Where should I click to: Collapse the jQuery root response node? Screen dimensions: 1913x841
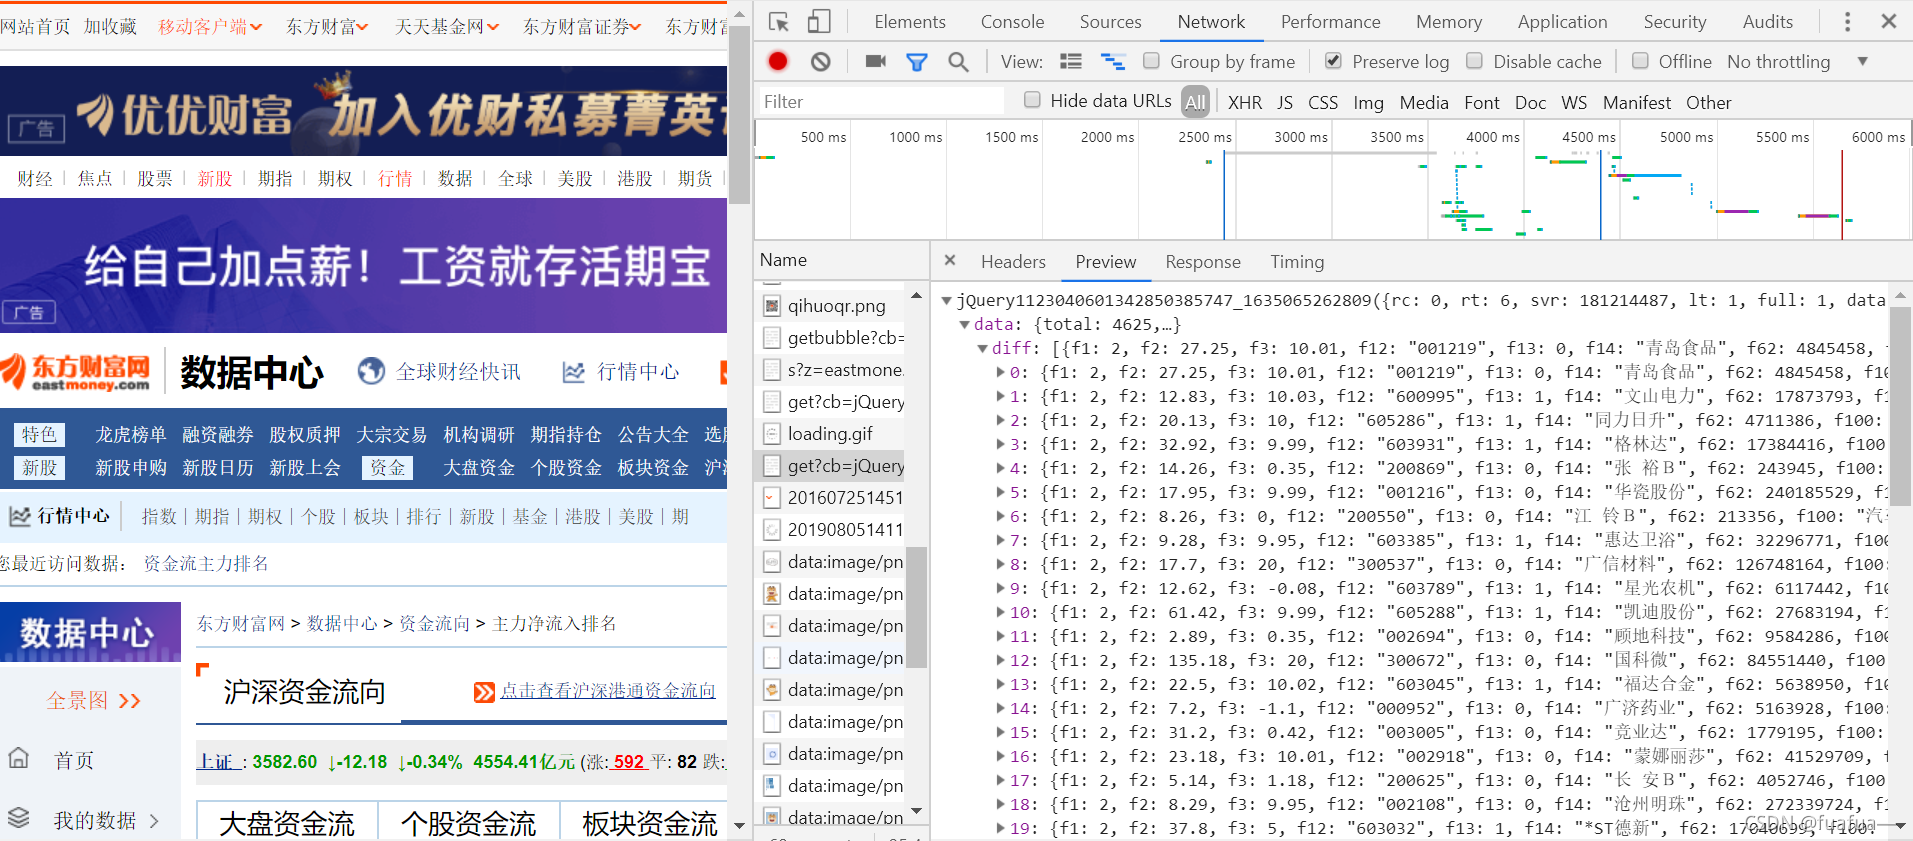tap(946, 300)
